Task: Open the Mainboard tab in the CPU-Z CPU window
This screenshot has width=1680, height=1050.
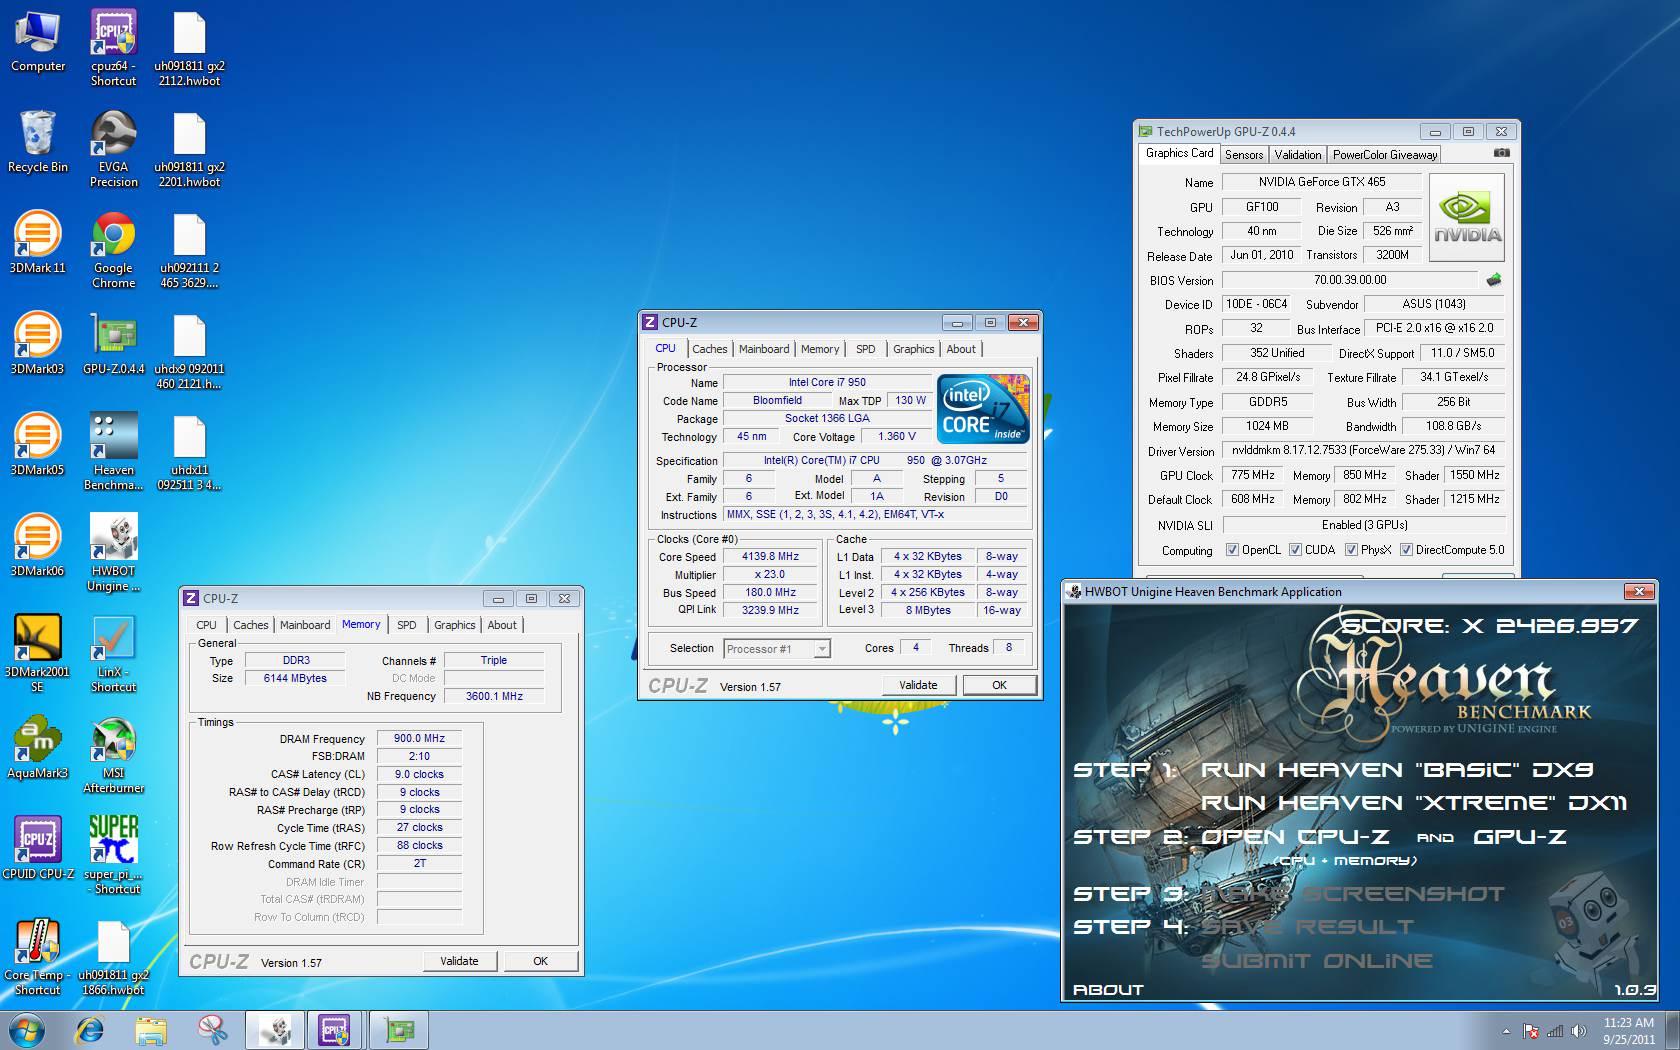Action: click(x=764, y=349)
